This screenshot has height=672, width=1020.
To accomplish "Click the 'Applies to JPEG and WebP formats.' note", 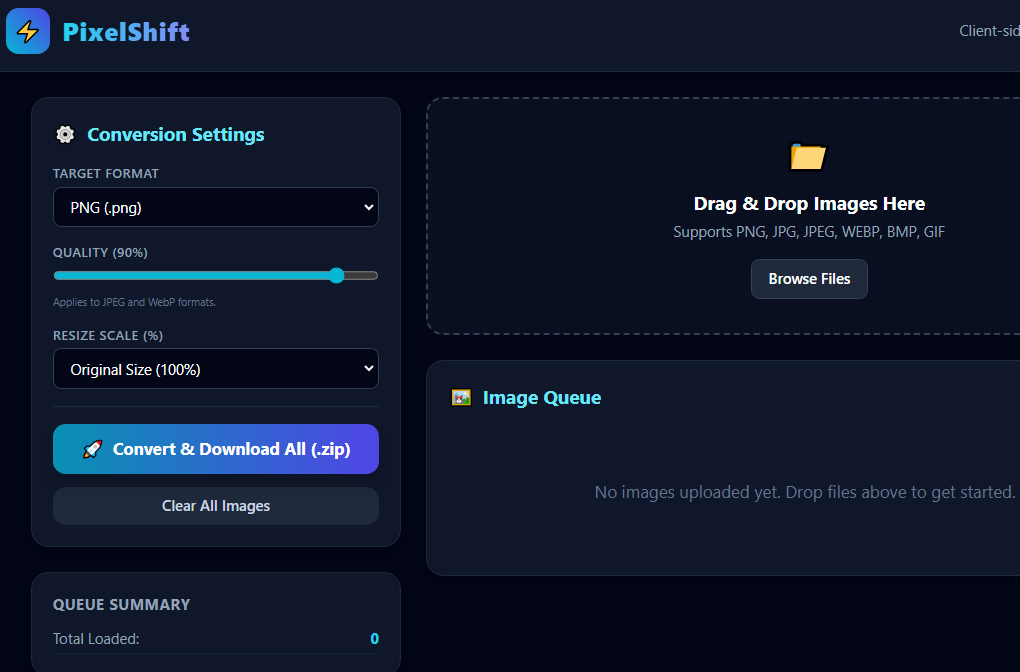I will [134, 302].
